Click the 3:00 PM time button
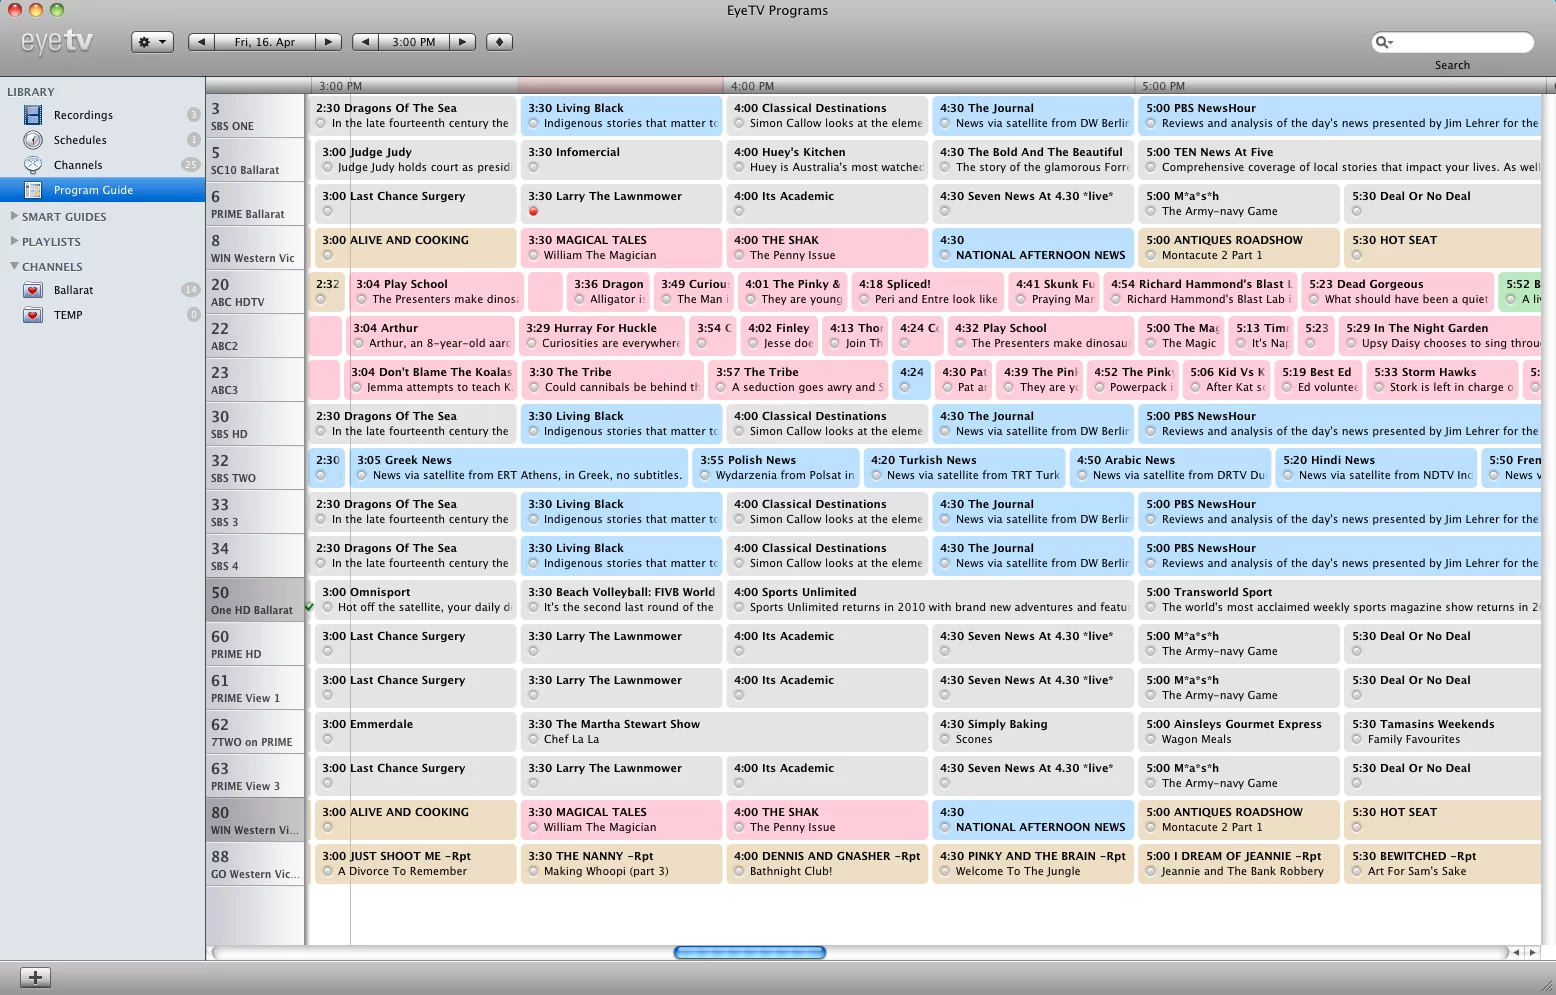Image resolution: width=1556 pixels, height=995 pixels. coord(414,42)
